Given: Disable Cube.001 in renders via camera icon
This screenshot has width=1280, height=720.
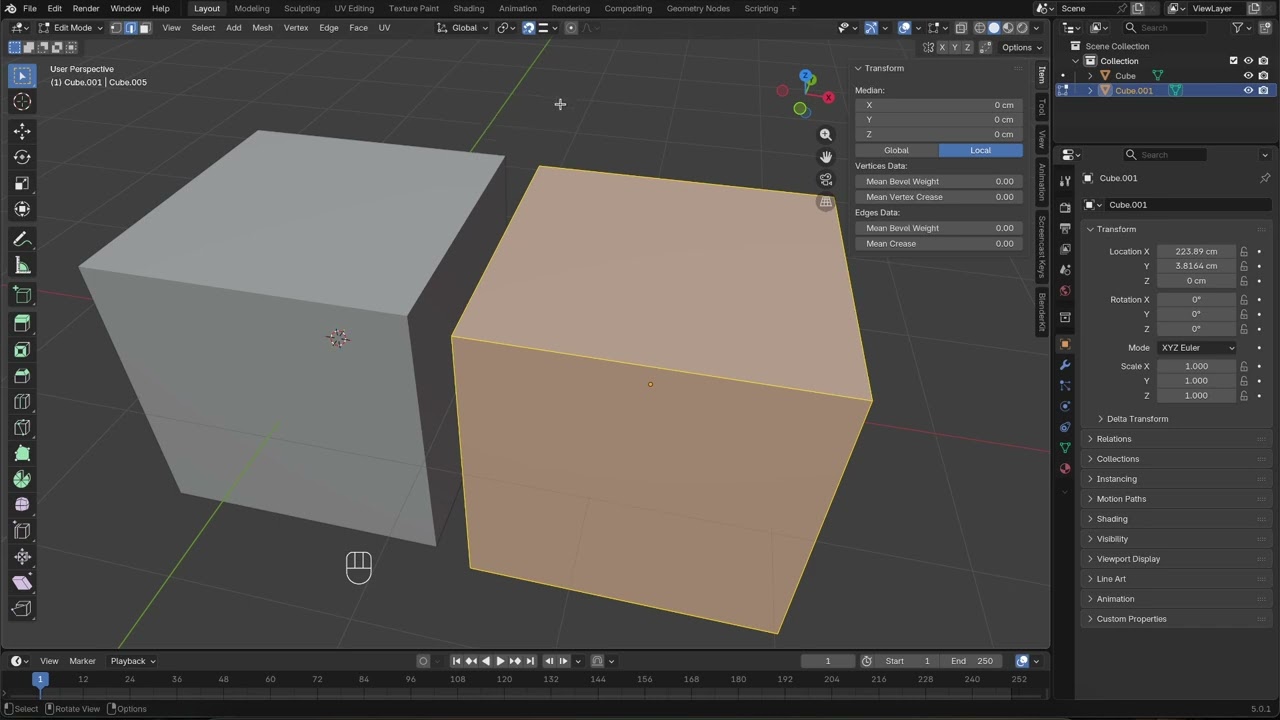Looking at the screenshot, I should tap(1263, 91).
